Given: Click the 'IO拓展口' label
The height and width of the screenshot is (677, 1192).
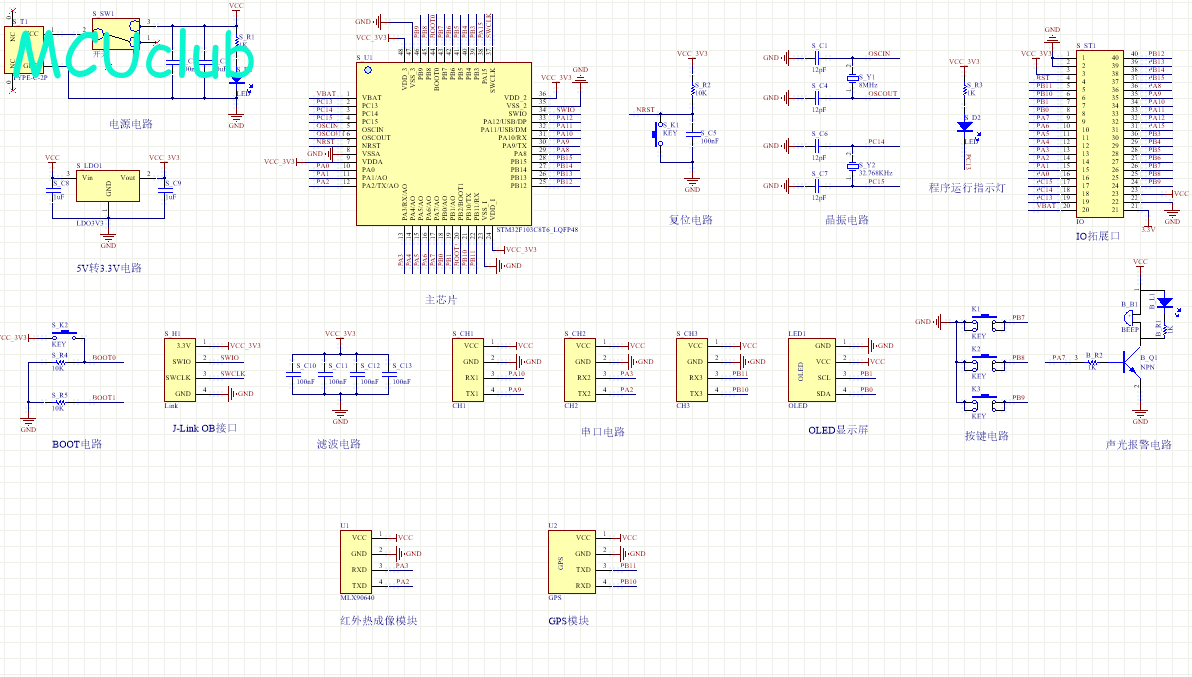Looking at the screenshot, I should point(1097,236).
